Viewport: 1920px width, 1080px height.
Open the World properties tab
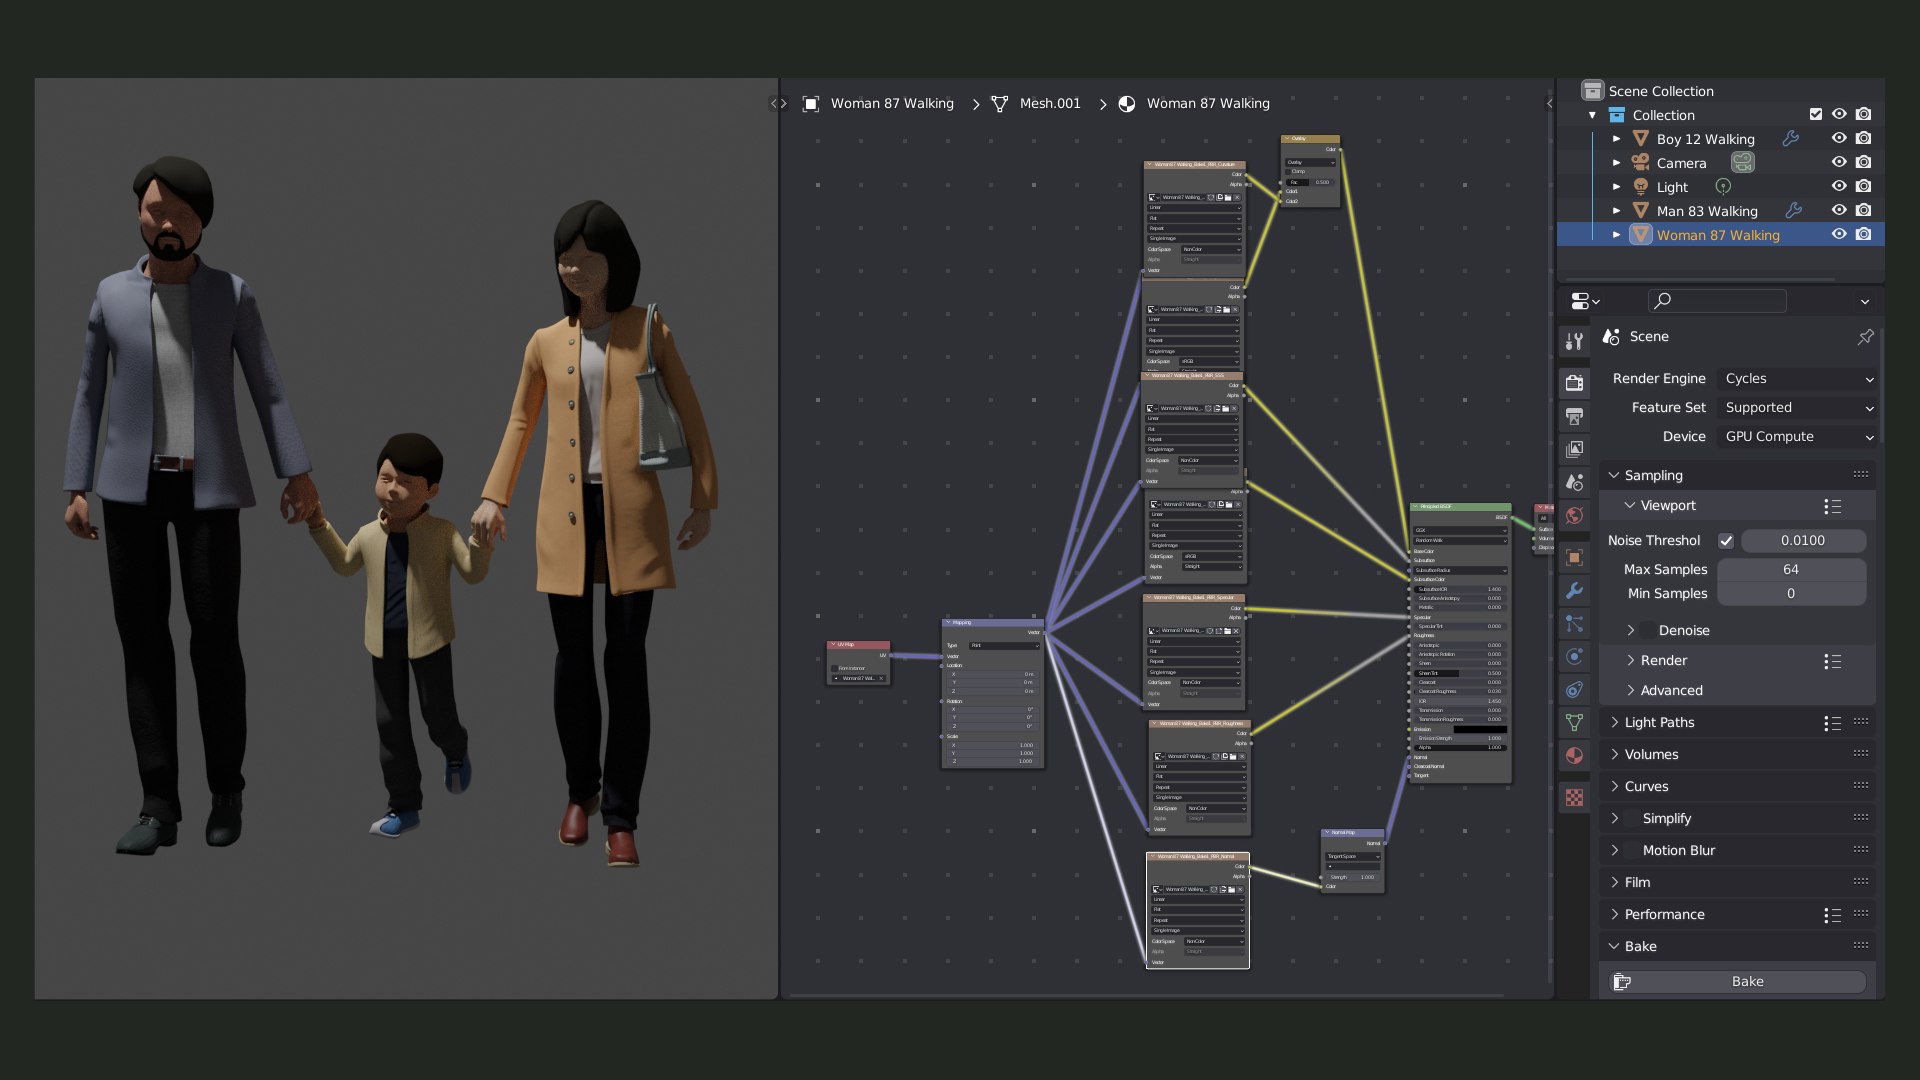point(1574,516)
